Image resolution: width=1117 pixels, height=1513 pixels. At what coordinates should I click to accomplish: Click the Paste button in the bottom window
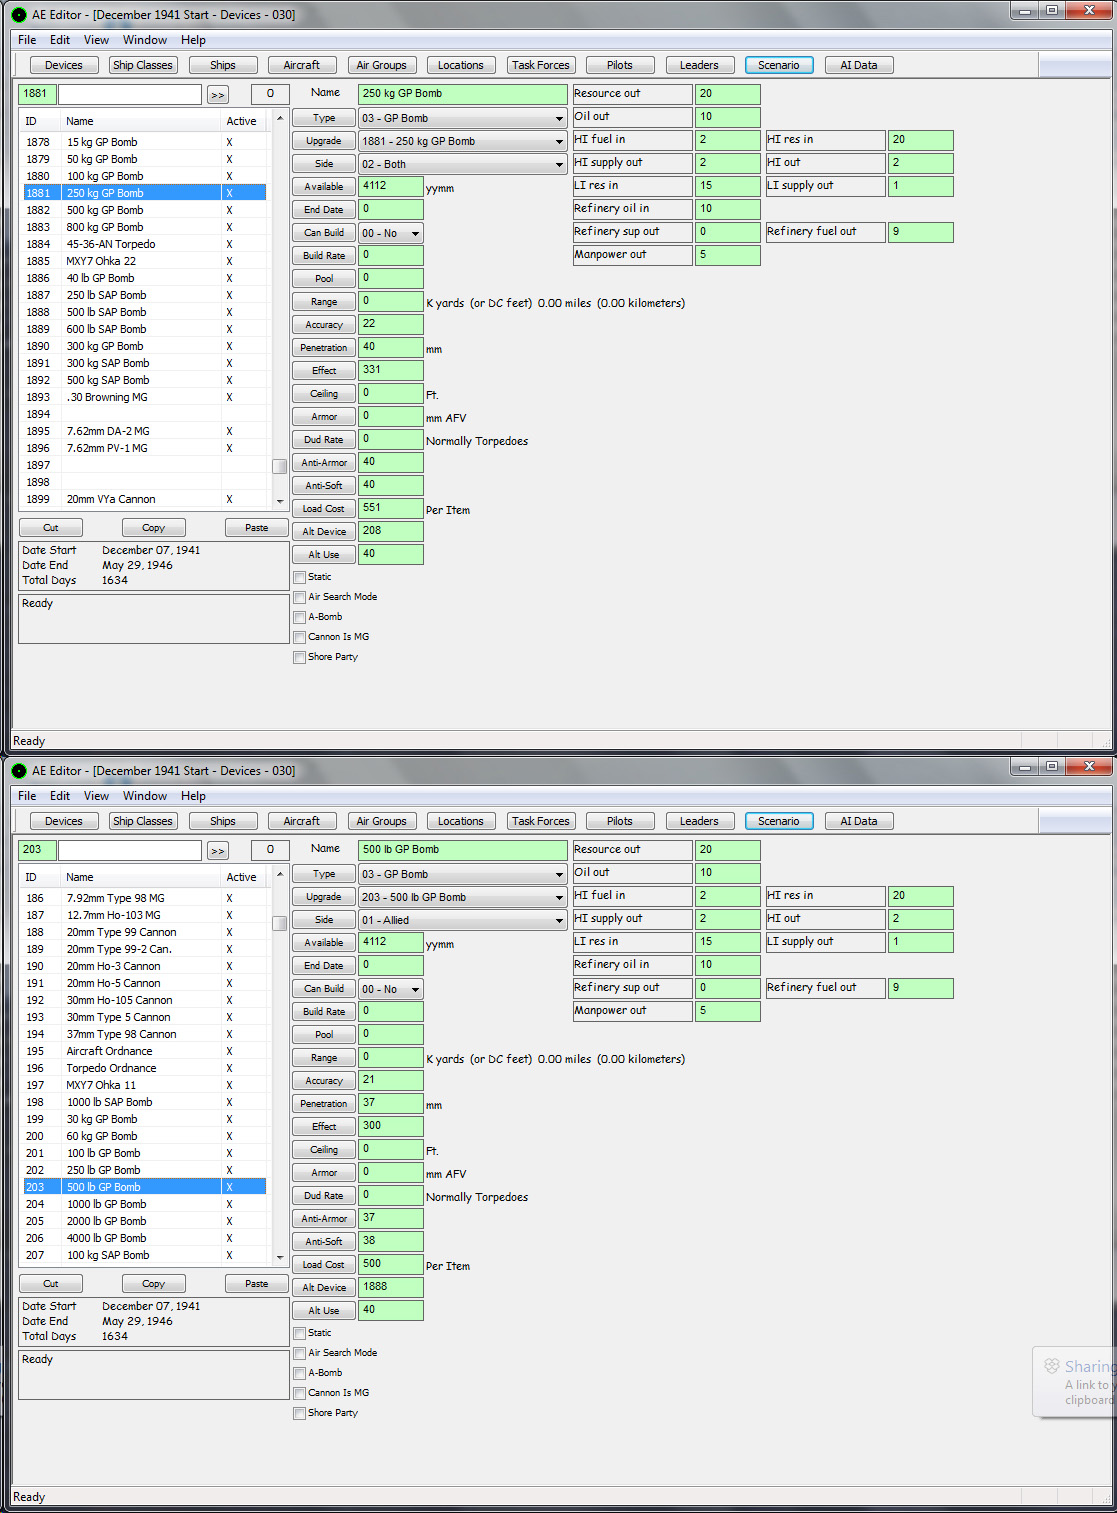(257, 1284)
